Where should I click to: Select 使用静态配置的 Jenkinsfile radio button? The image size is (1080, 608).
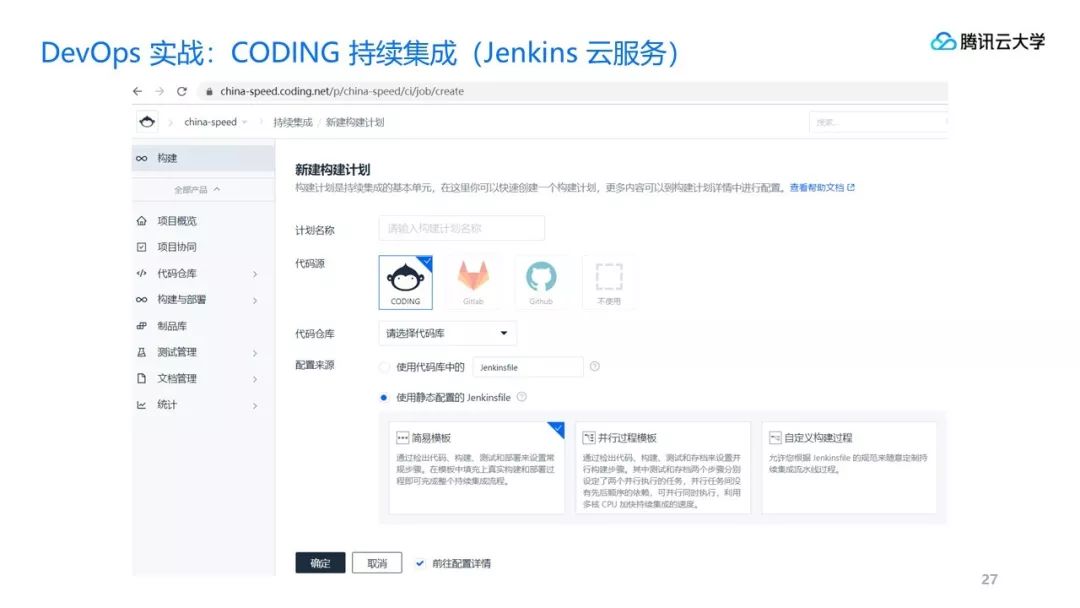(384, 397)
